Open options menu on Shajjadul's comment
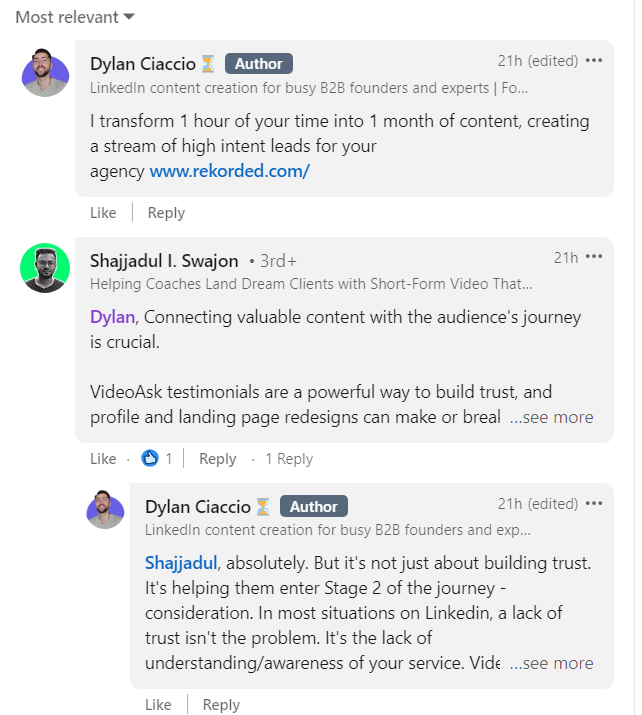Viewport: 642px width, 715px height. tap(594, 257)
